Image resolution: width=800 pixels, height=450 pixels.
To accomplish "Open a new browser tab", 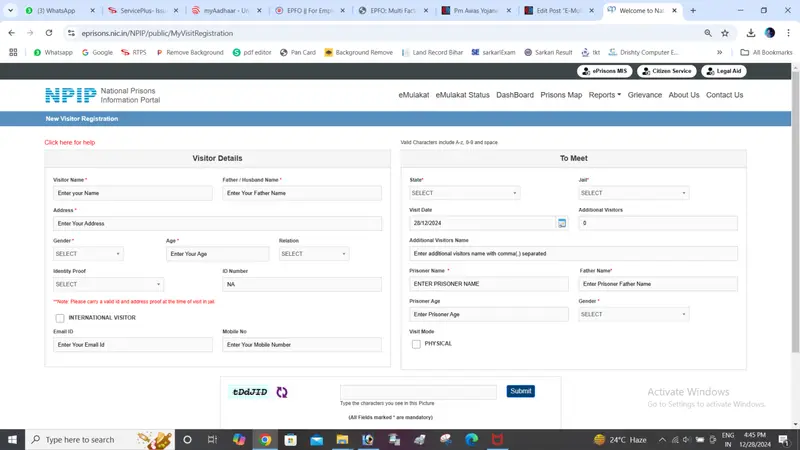I will (693, 10).
